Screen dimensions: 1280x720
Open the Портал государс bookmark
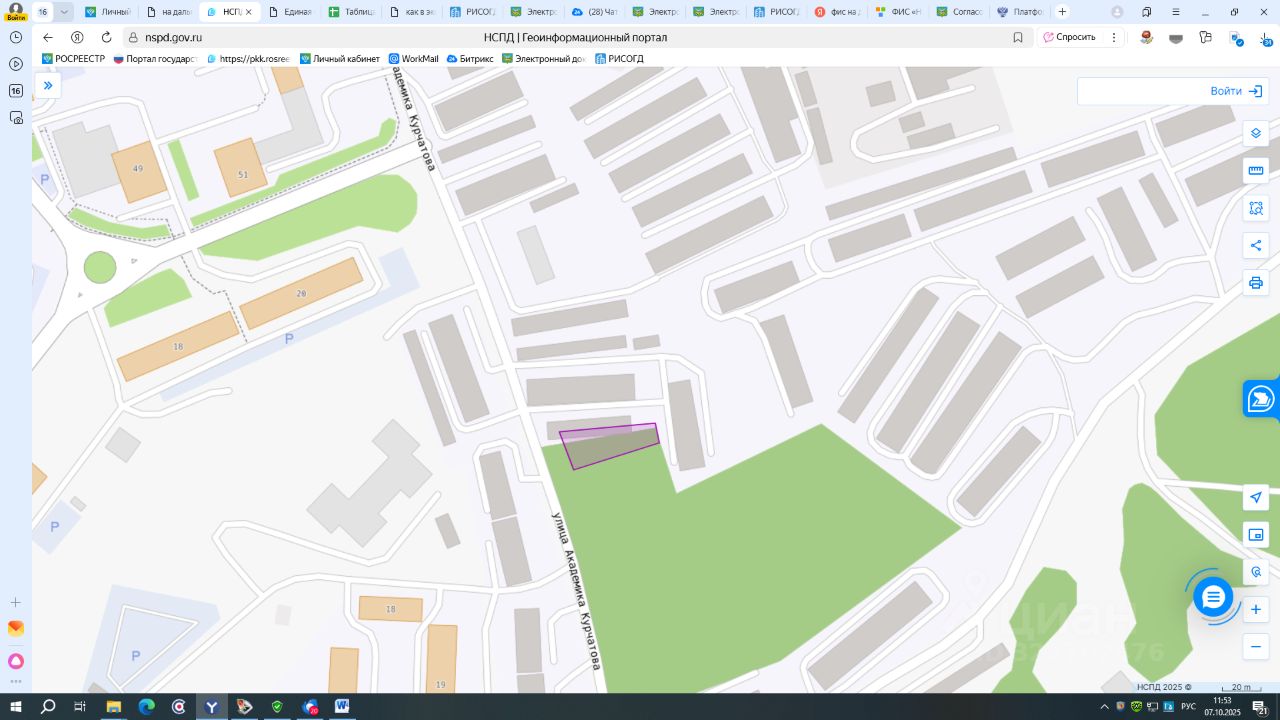pyautogui.click(x=155, y=59)
